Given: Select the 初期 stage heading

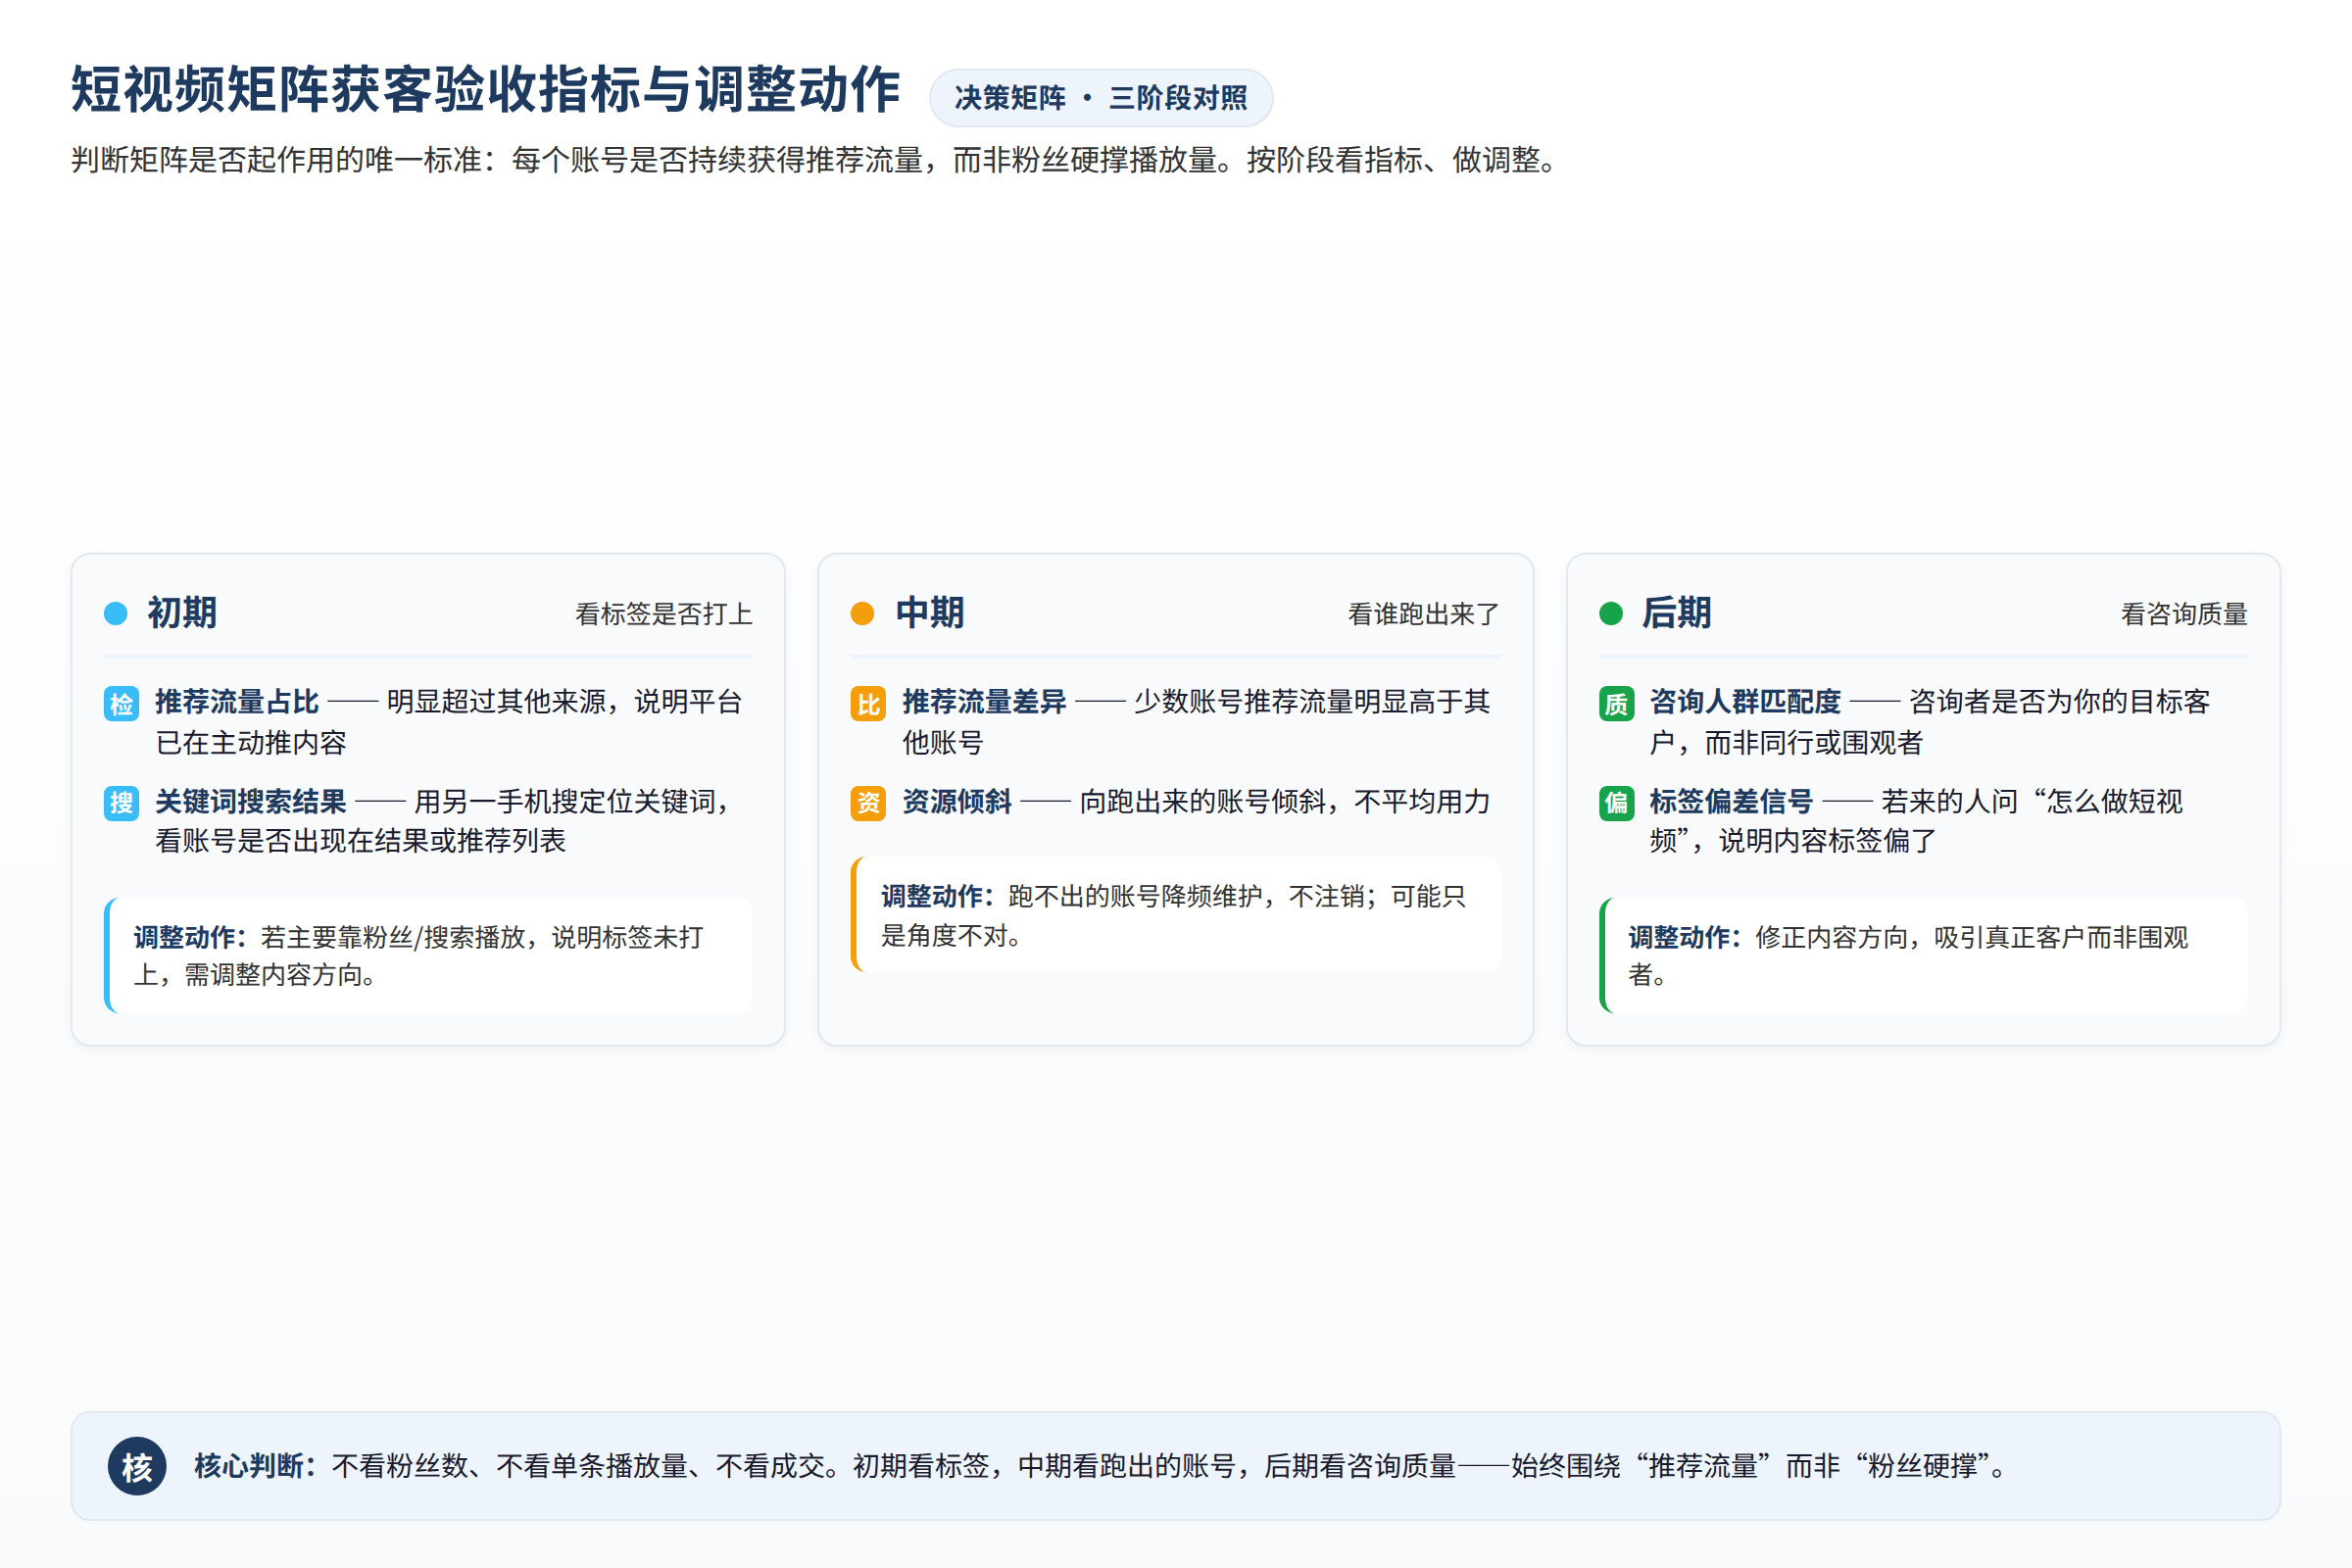Looking at the screenshot, I should [x=182, y=612].
